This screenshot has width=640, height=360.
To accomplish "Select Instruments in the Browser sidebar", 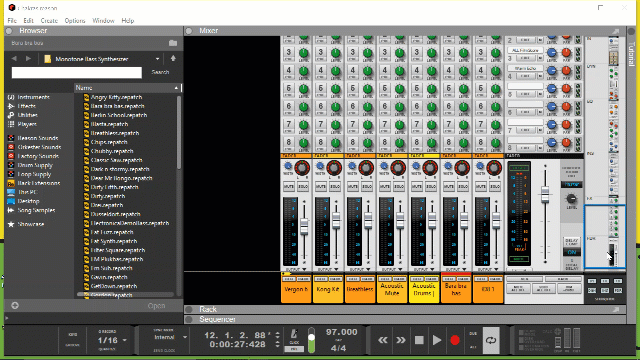I will pos(33,97).
